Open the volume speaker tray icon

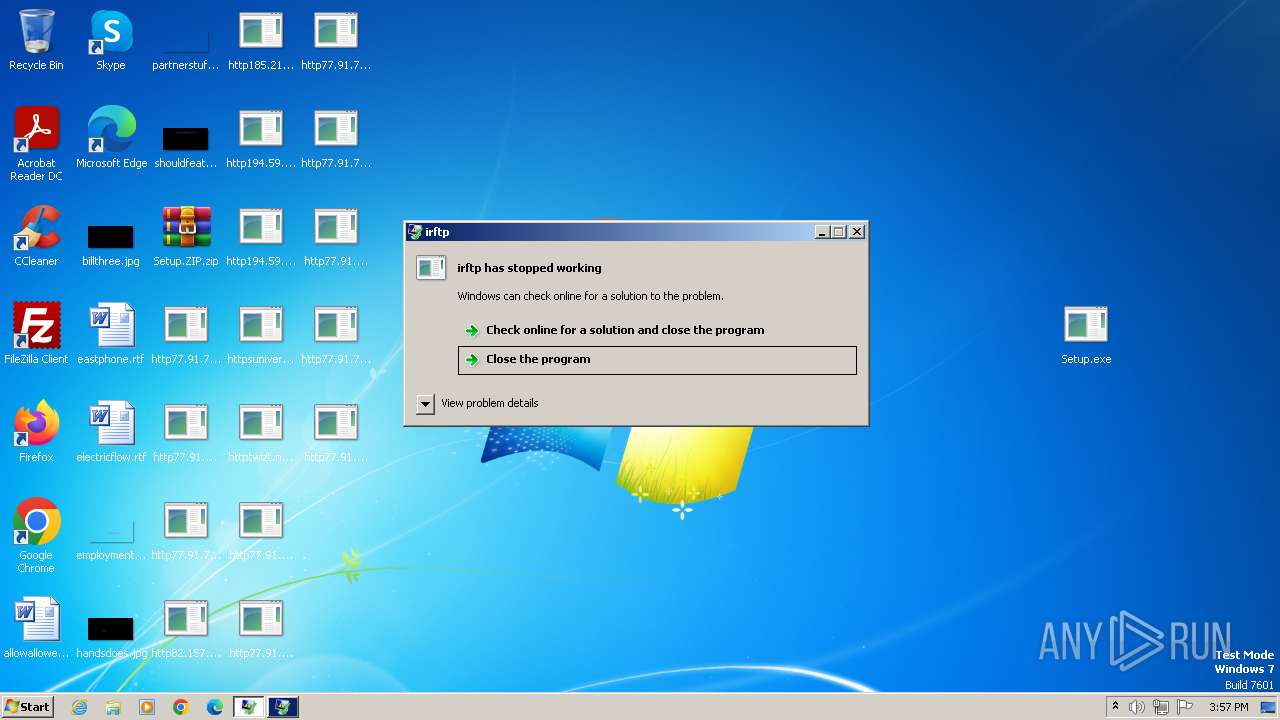1137,707
